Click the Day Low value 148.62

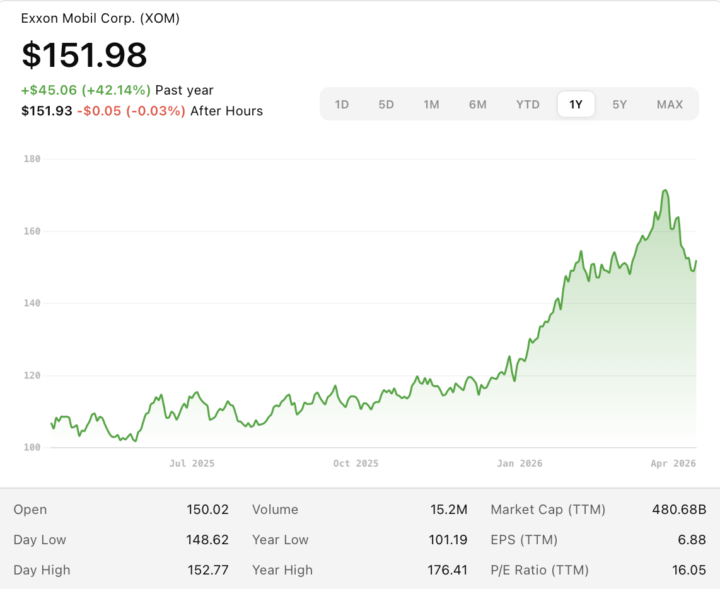click(207, 539)
